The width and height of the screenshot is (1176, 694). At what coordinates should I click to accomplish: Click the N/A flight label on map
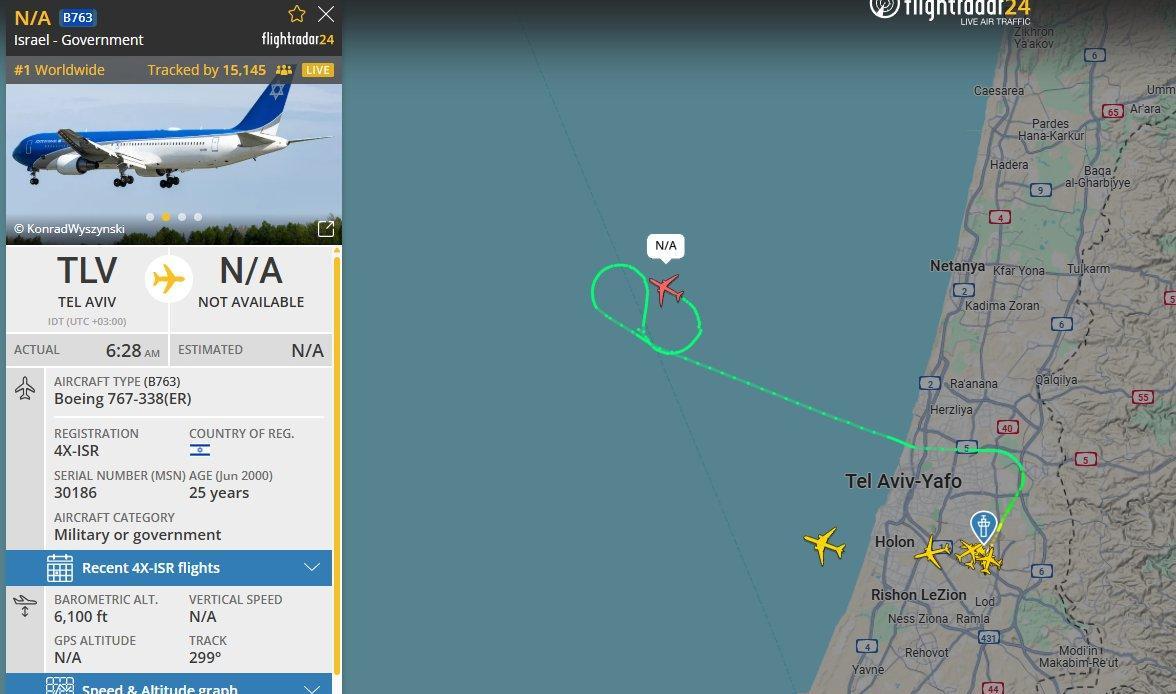(x=666, y=245)
